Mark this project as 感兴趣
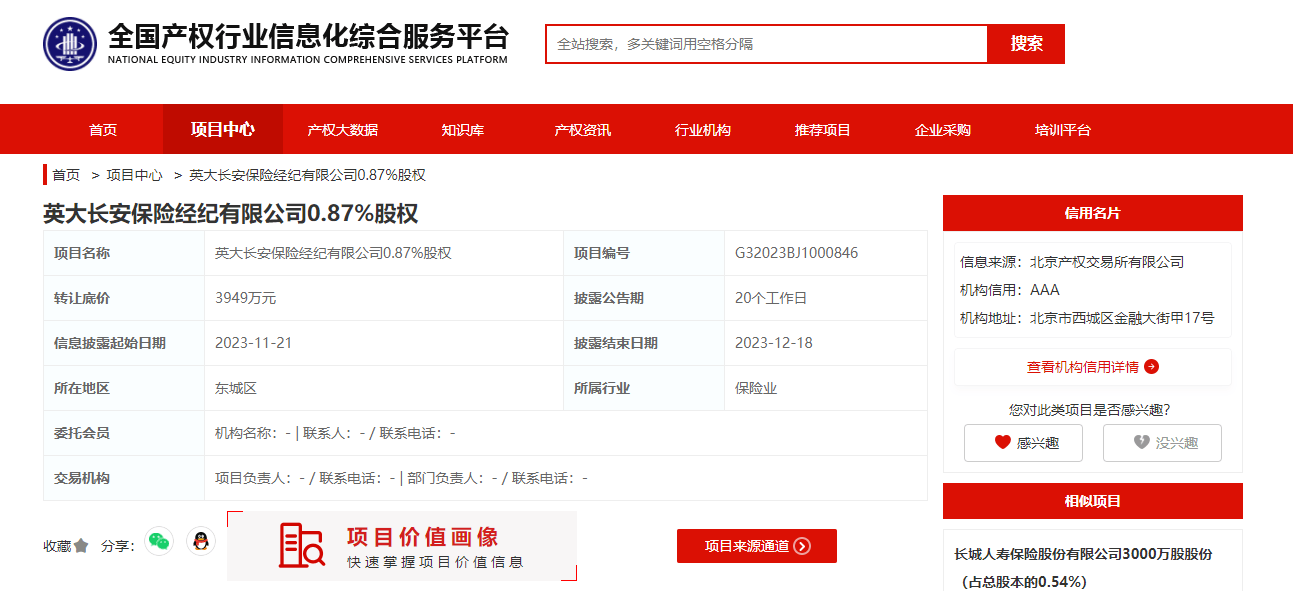This screenshot has height=591, width=1293. click(1022, 442)
